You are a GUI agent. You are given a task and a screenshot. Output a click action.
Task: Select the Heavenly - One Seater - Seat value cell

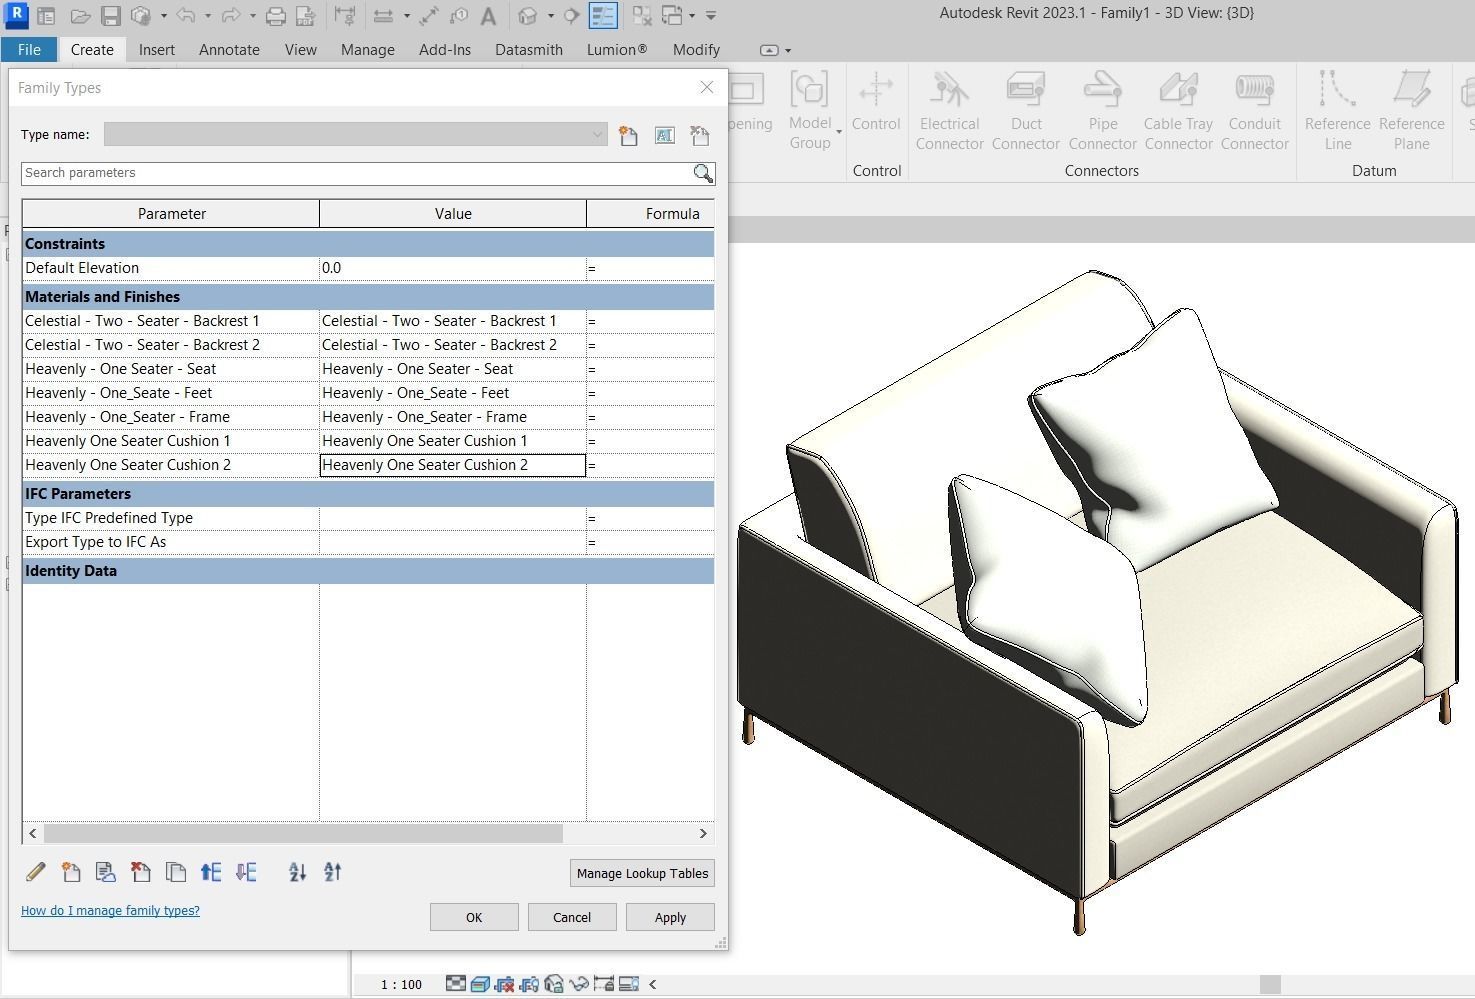click(x=452, y=369)
